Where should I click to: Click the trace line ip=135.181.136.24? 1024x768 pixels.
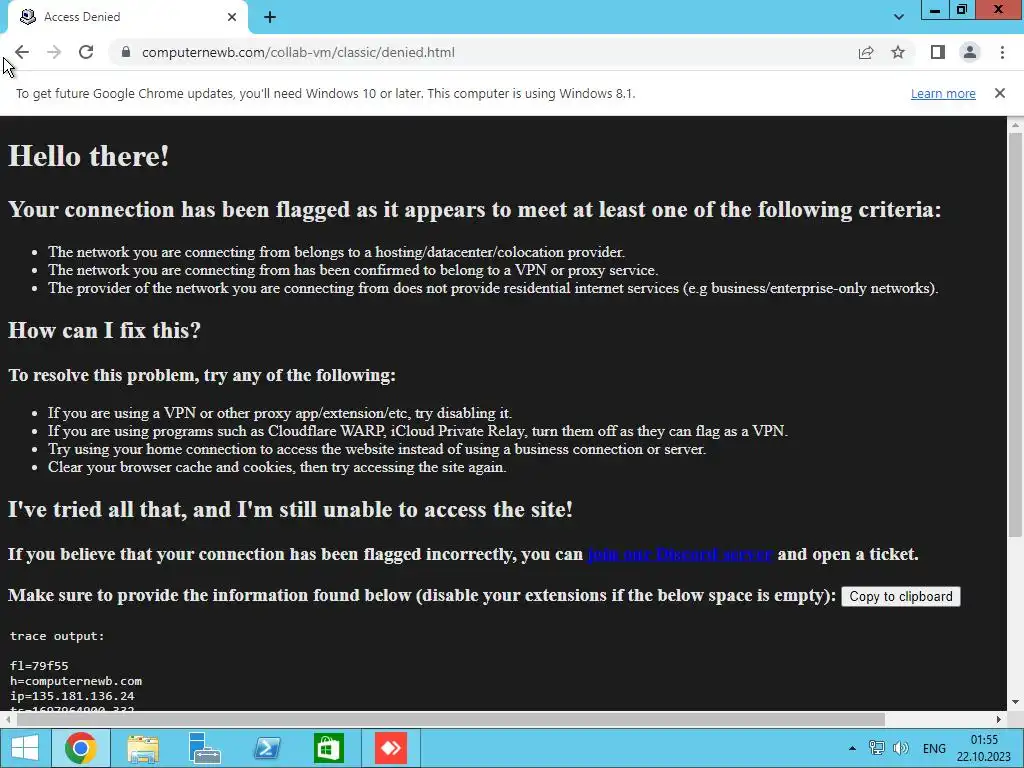(72, 696)
